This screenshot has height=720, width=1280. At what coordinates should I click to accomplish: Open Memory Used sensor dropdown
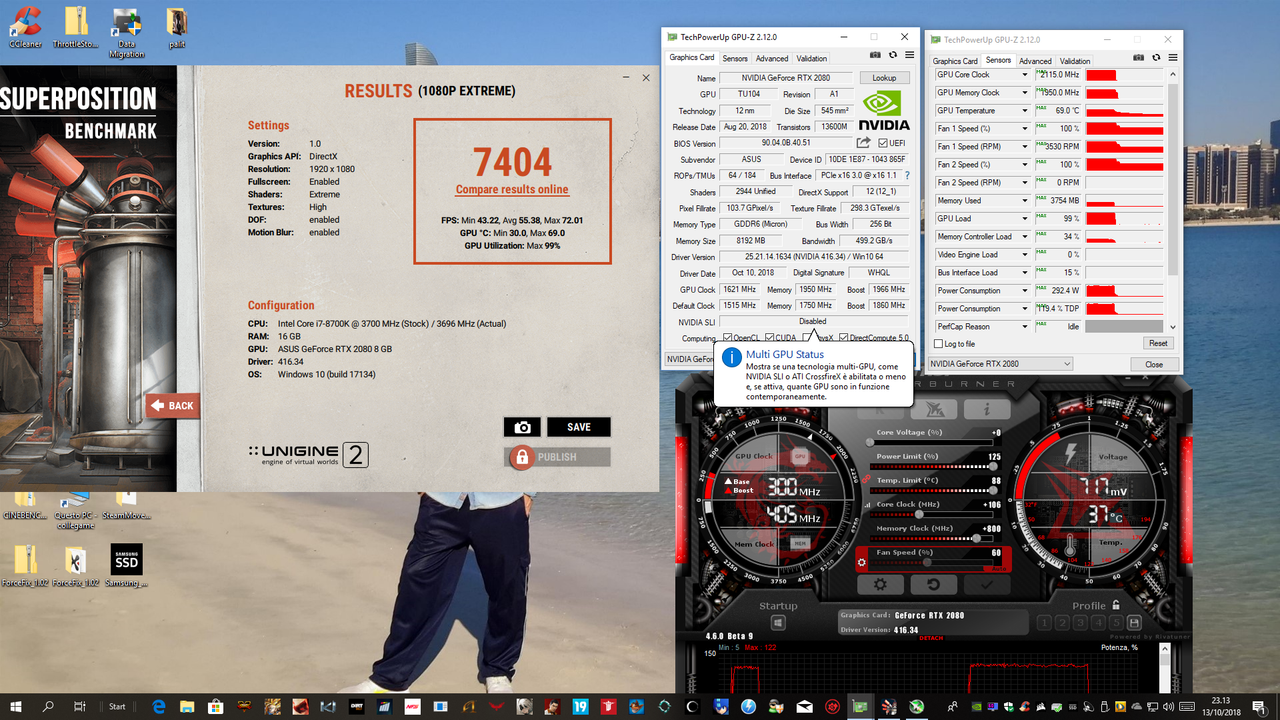1024,201
